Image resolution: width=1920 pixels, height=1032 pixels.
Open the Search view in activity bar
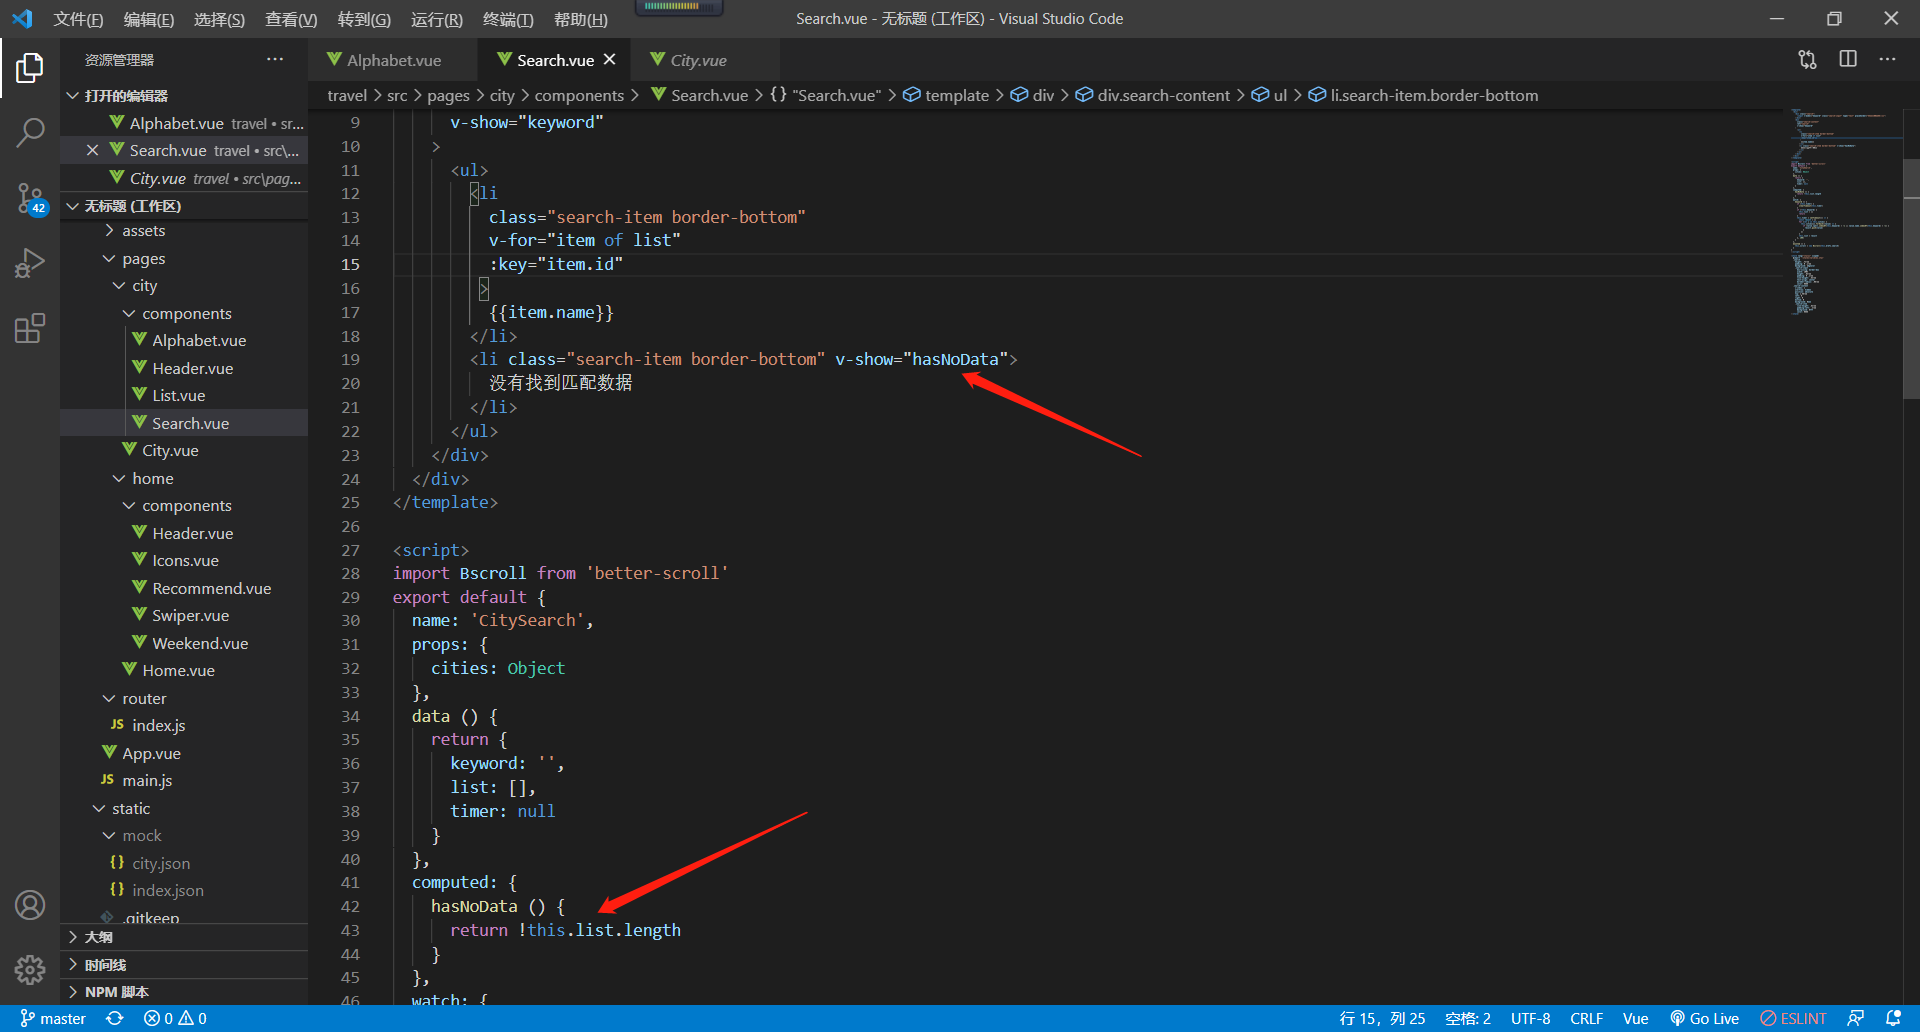30,132
